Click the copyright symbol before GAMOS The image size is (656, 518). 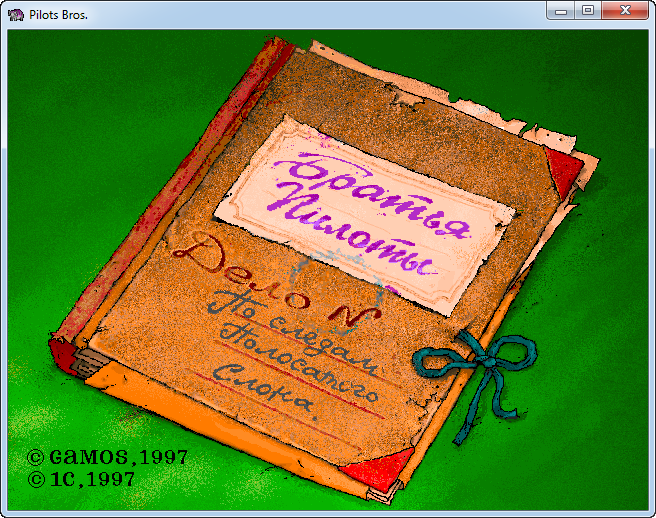click(35, 457)
